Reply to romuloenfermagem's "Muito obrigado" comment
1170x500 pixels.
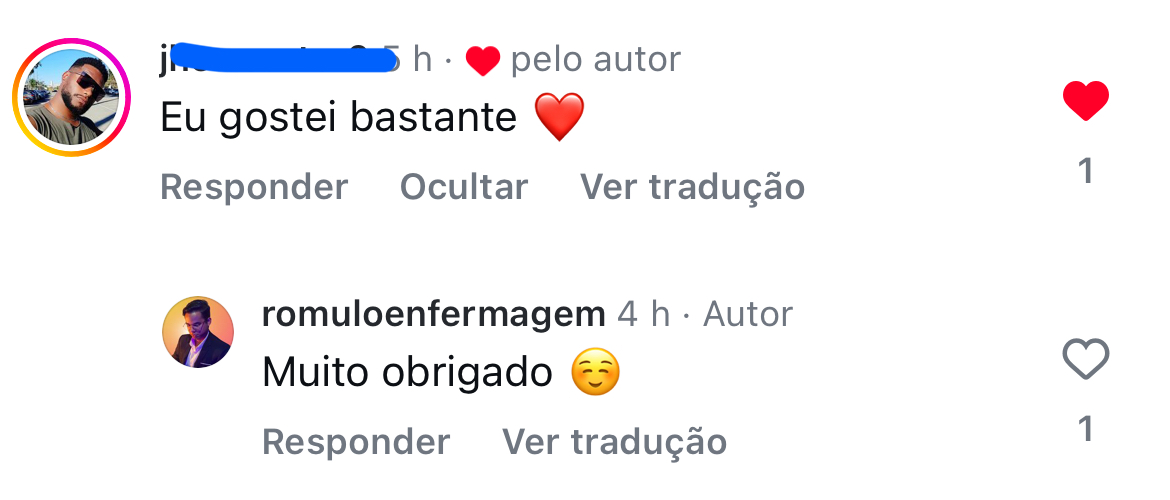tap(356, 442)
